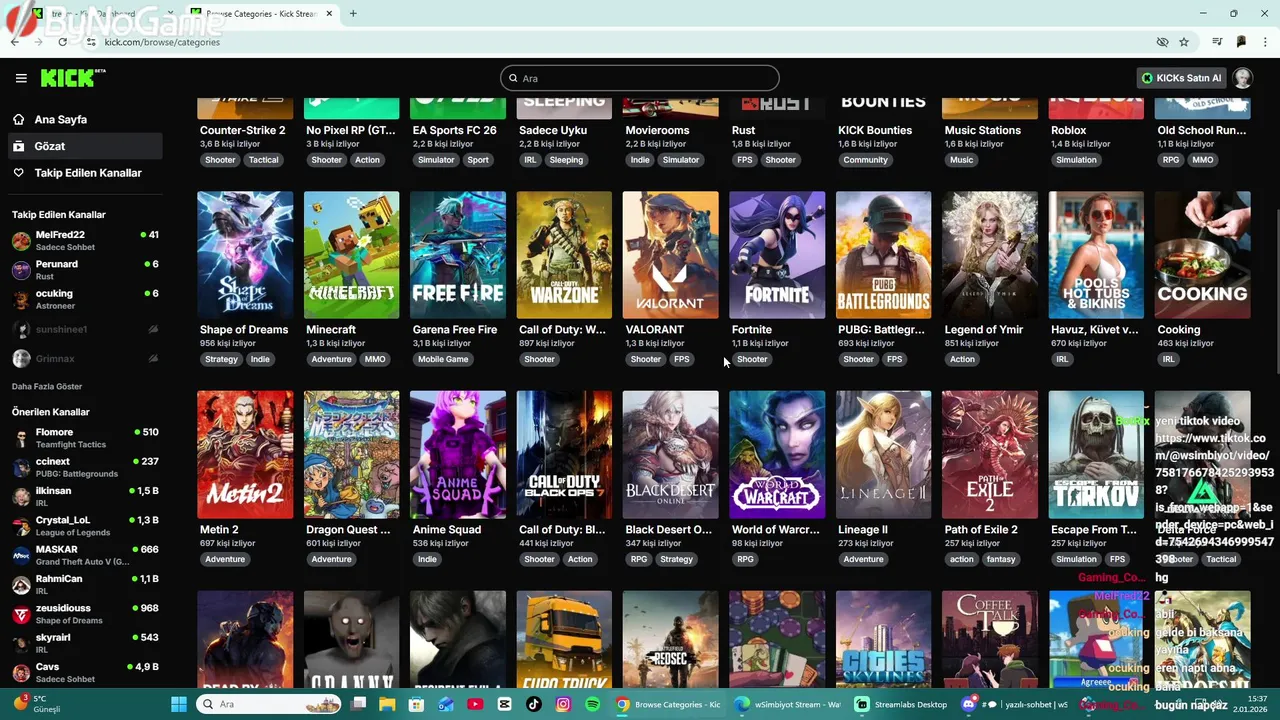This screenshot has width=1280, height=720.
Task: Open the weather widget on taskbar
Action: click(x=38, y=704)
